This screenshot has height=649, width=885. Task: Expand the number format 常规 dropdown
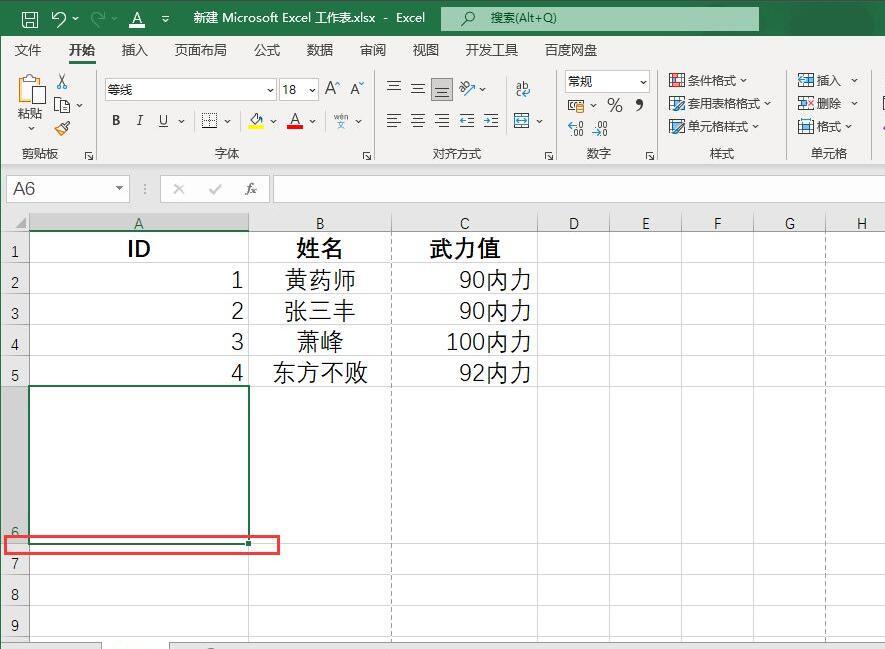[643, 82]
